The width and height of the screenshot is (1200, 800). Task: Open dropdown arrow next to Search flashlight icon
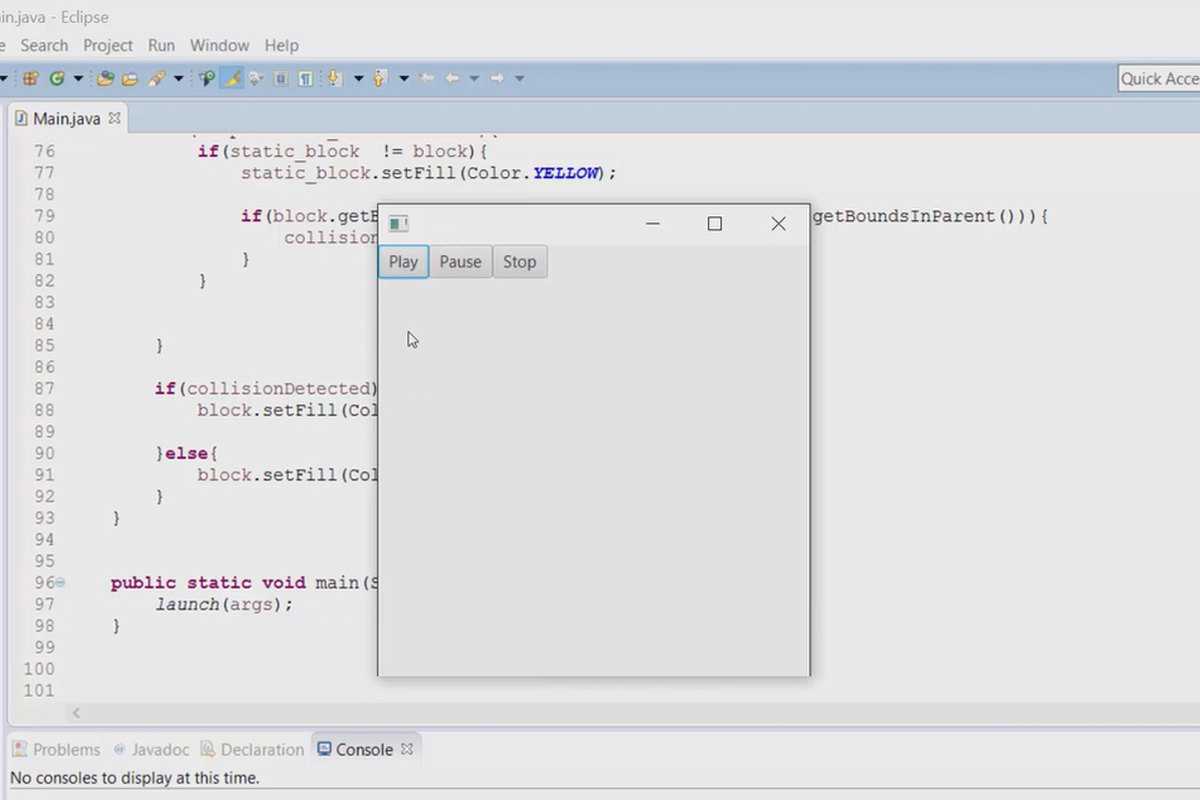(x=178, y=78)
